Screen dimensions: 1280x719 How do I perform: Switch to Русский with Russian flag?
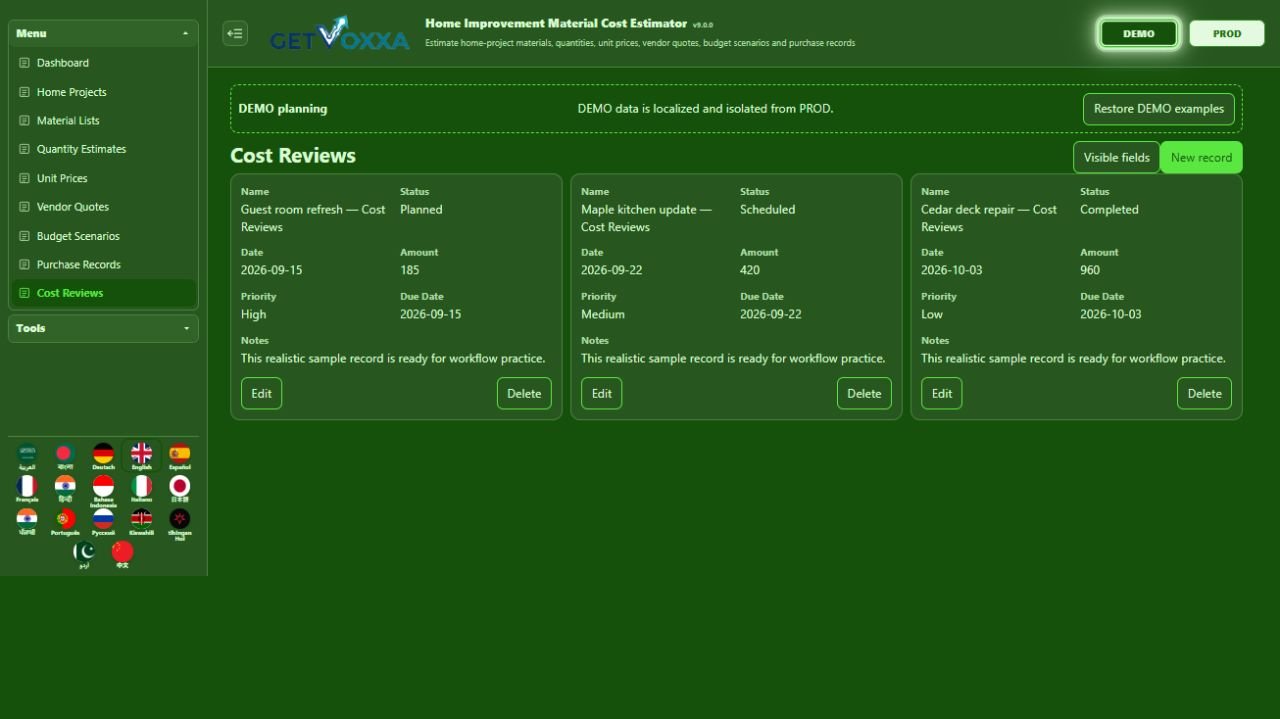tap(103, 521)
